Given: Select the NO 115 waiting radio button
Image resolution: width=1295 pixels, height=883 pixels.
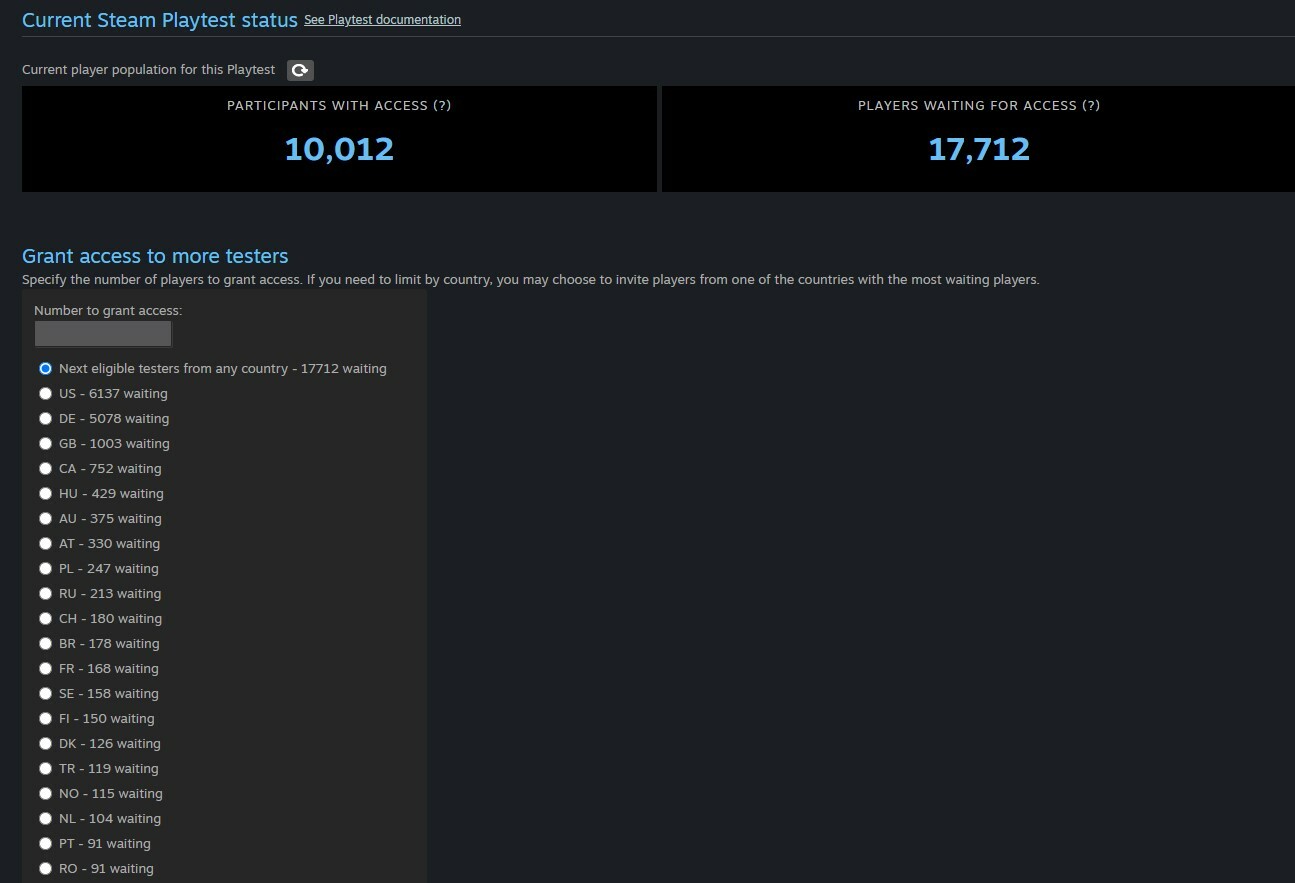Looking at the screenshot, I should click(45, 794).
